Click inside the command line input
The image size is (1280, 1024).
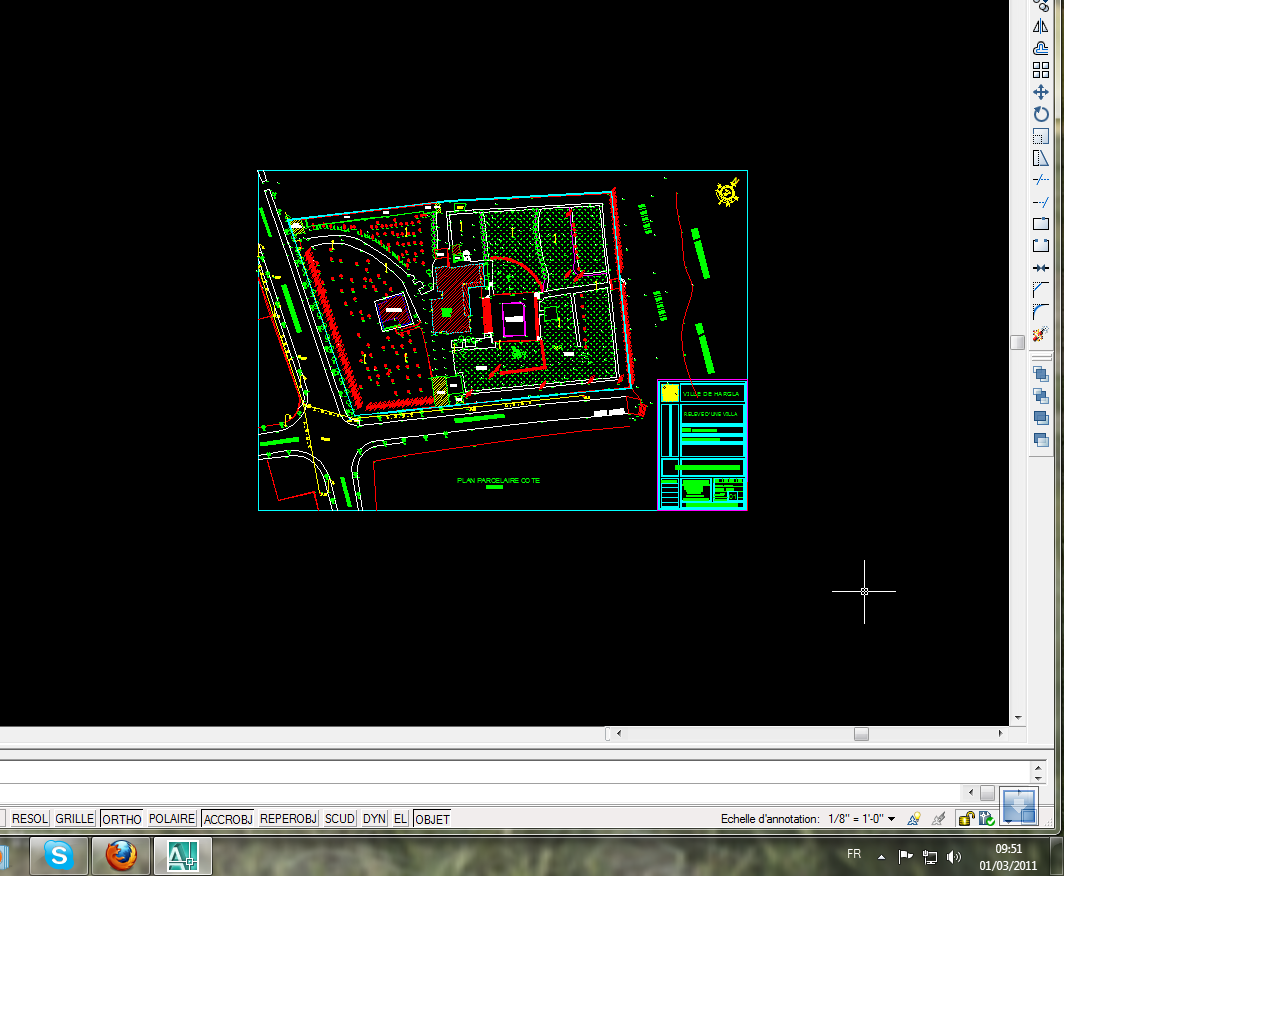(x=480, y=793)
